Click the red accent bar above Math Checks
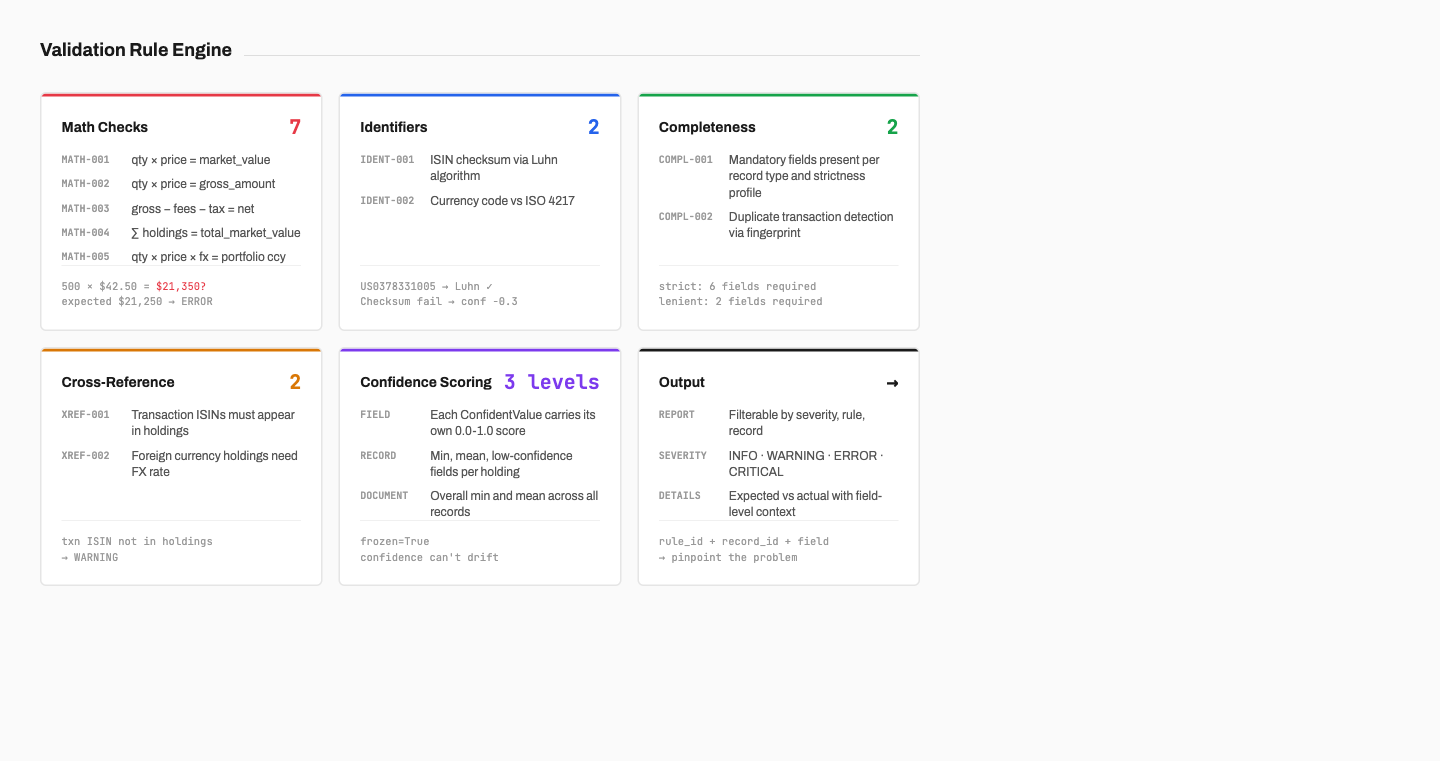This screenshot has width=1440, height=761. (x=180, y=95)
